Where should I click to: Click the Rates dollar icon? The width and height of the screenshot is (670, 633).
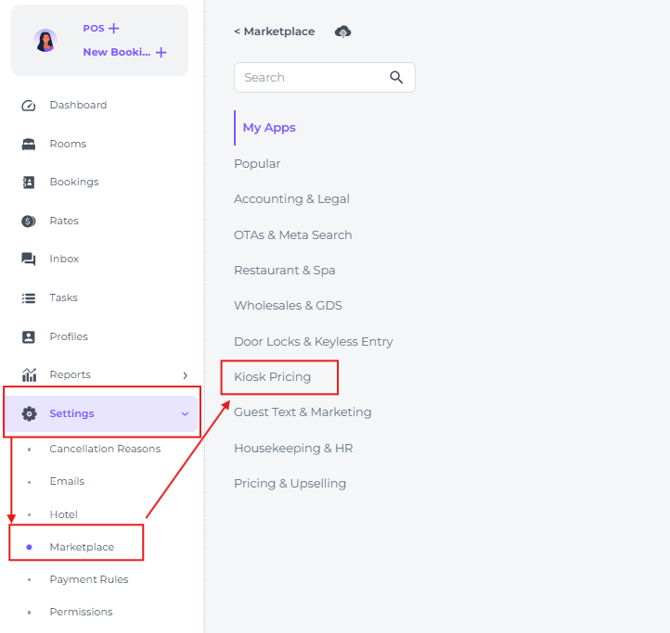pos(29,221)
